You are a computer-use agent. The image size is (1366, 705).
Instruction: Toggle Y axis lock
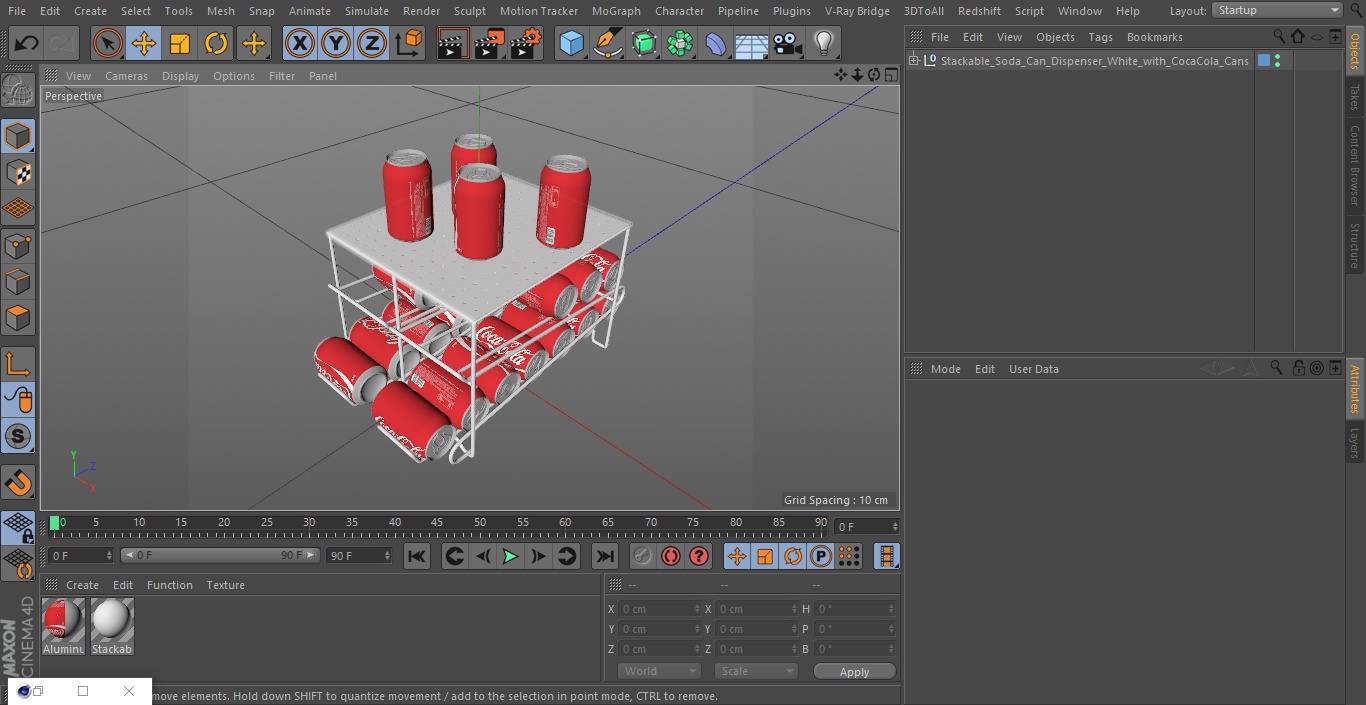336,43
